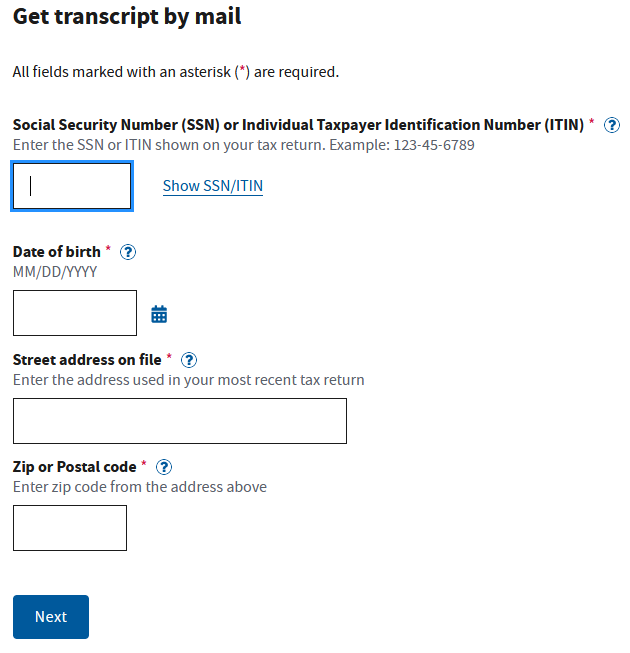
Task: Open the calendar date picker
Action: [159, 314]
